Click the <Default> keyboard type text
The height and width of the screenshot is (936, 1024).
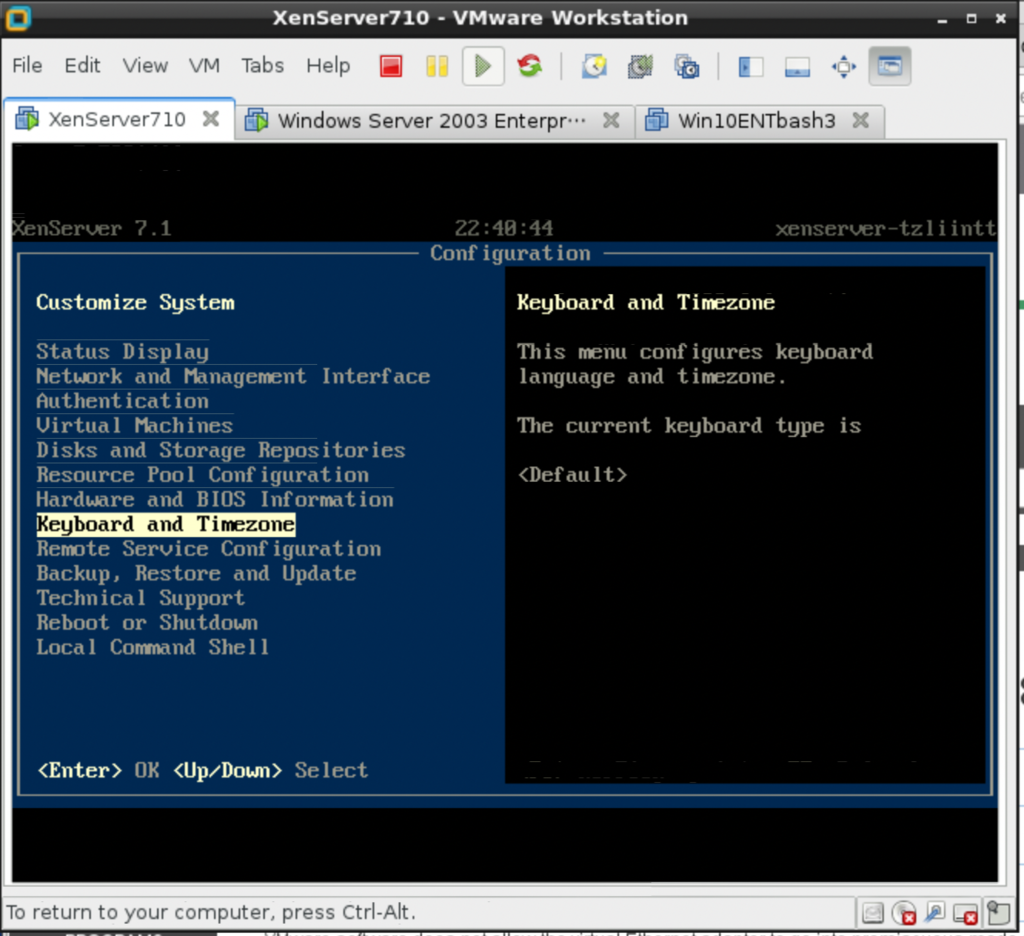tap(572, 474)
